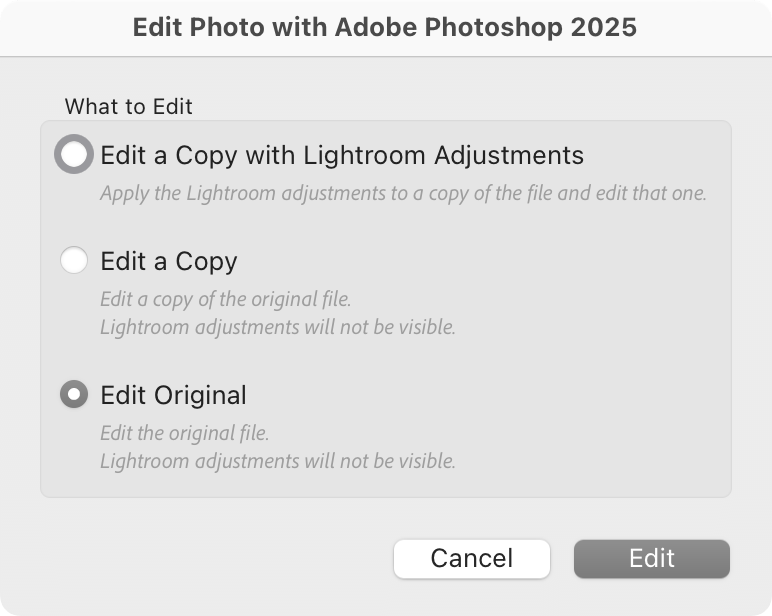Click the not be visible note under Edit a Copy
This screenshot has width=772, height=616.
click(x=278, y=327)
